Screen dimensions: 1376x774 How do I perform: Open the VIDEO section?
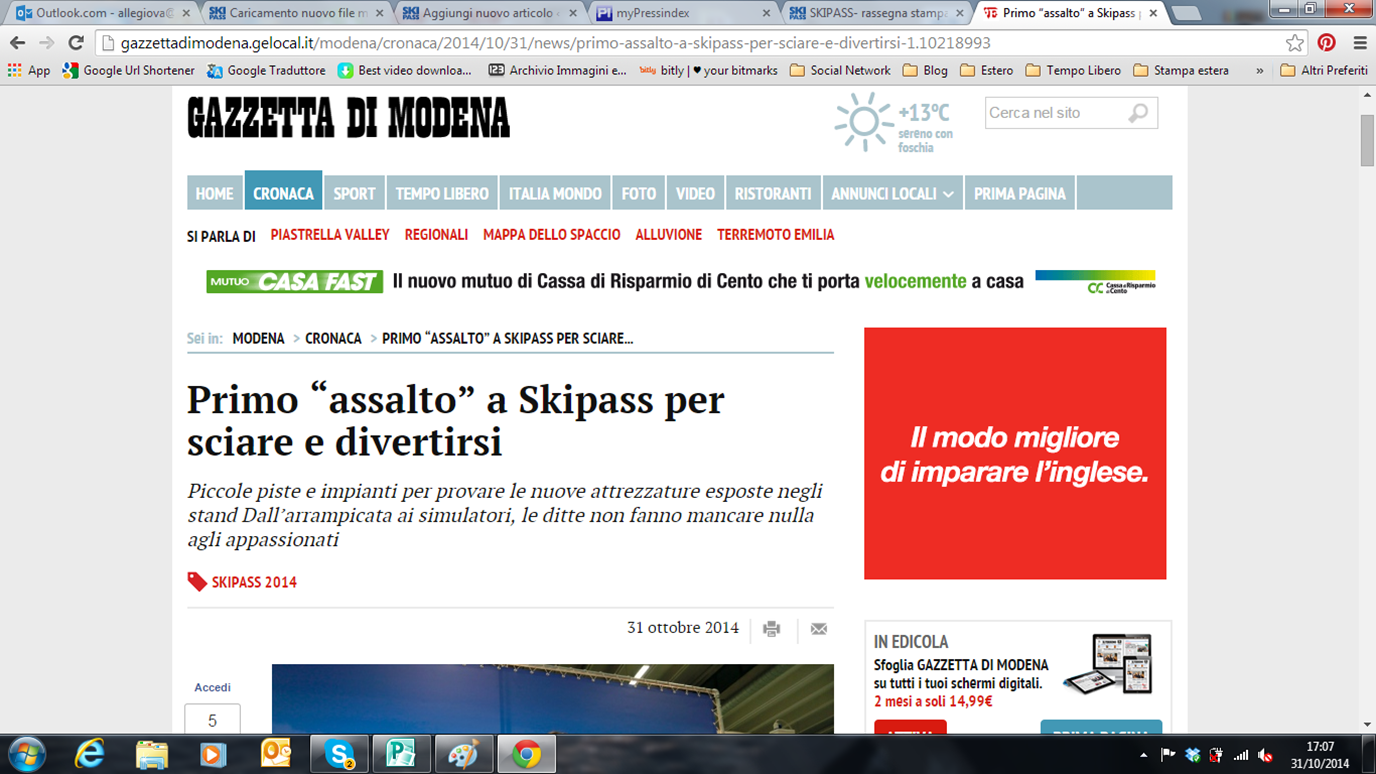695,193
